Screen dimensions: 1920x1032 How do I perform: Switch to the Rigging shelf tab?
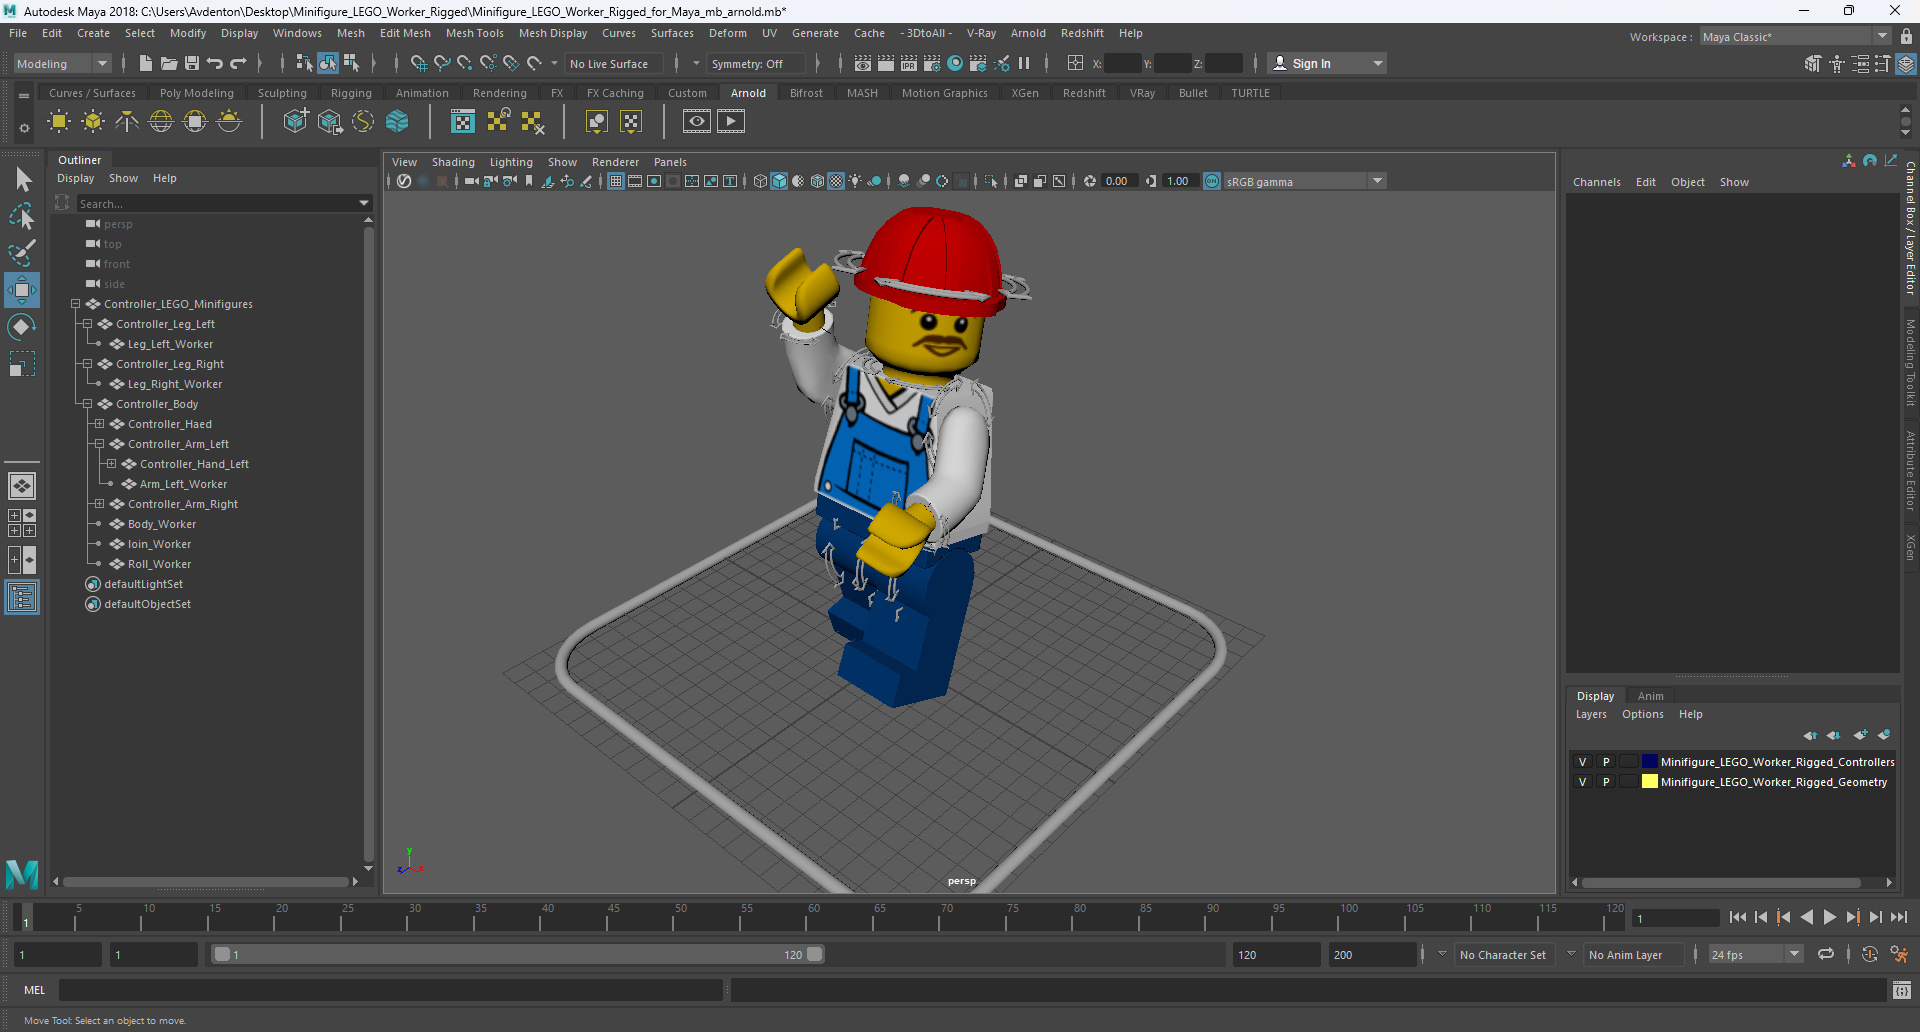point(351,93)
